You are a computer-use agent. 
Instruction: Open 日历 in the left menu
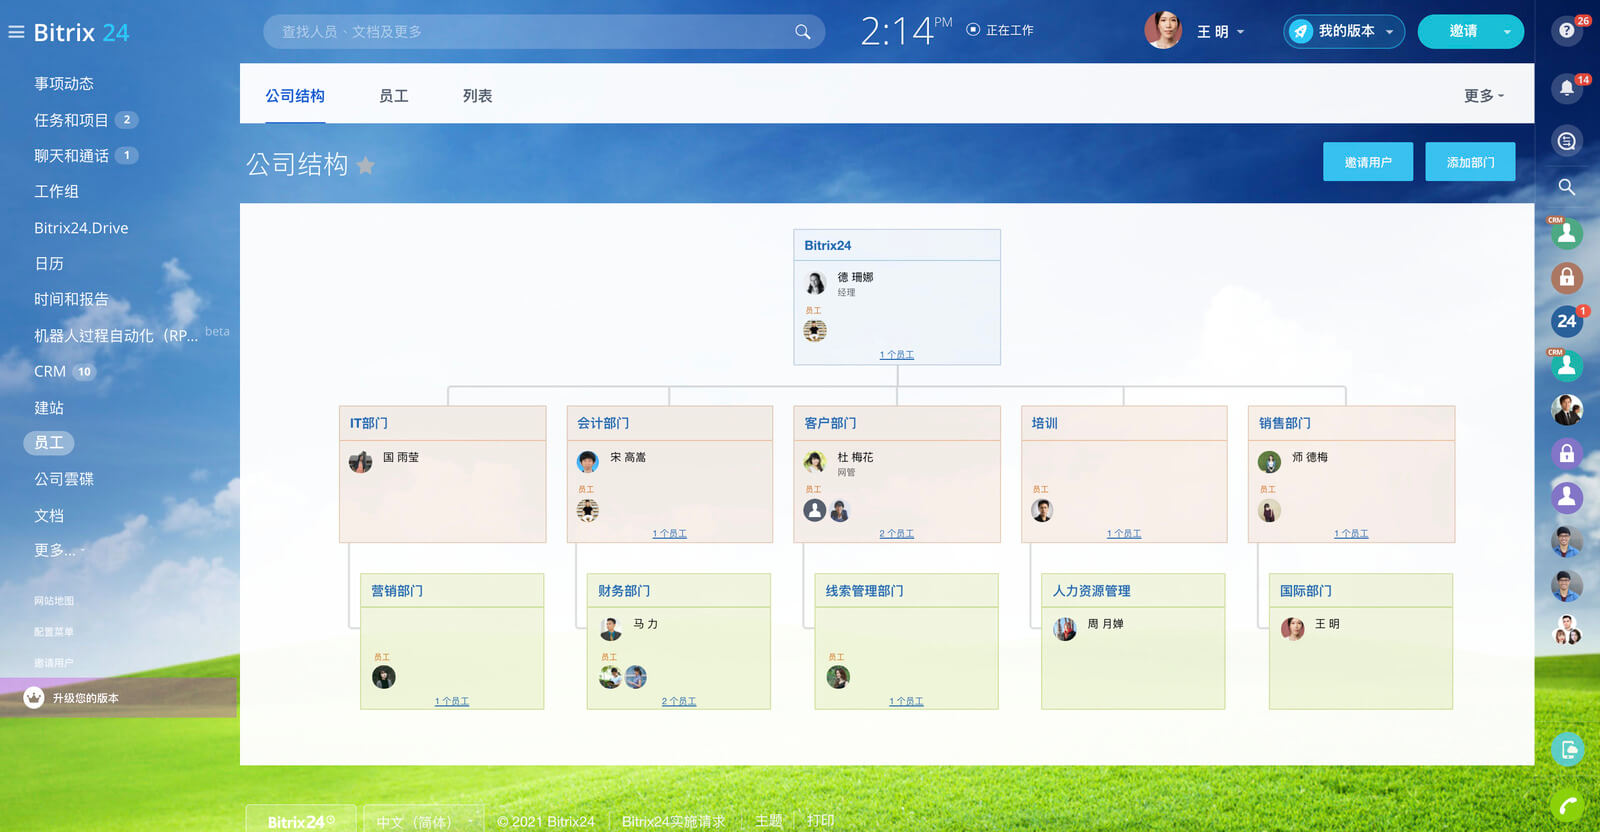click(49, 264)
